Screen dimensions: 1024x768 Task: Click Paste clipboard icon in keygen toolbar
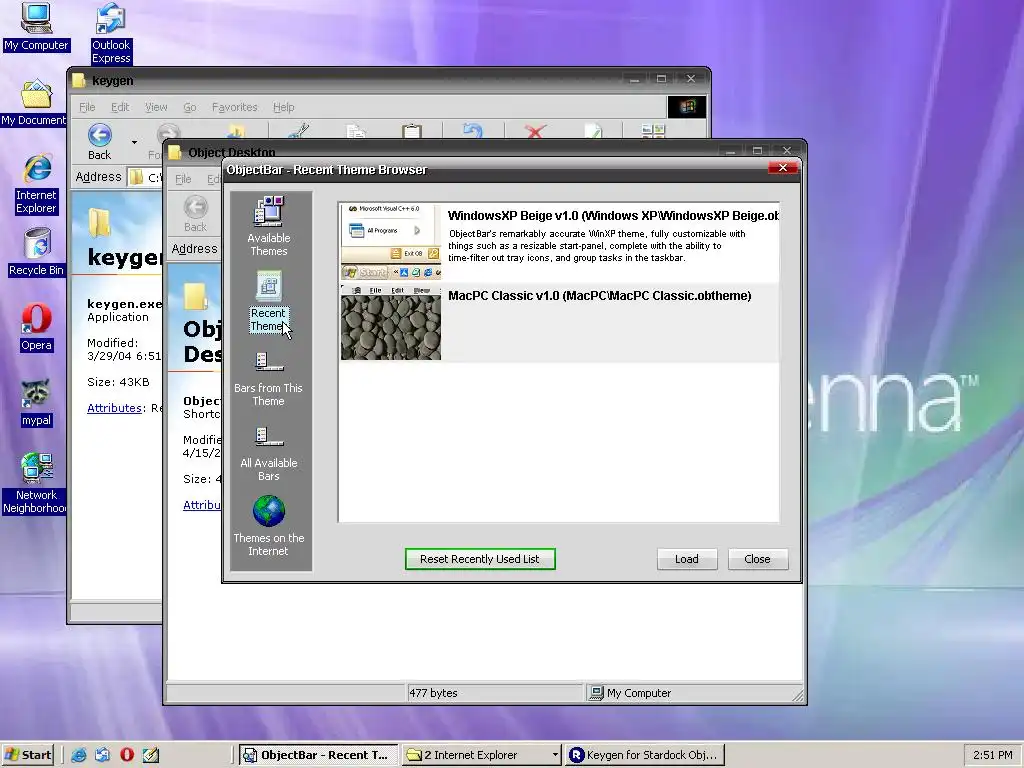pos(411,131)
